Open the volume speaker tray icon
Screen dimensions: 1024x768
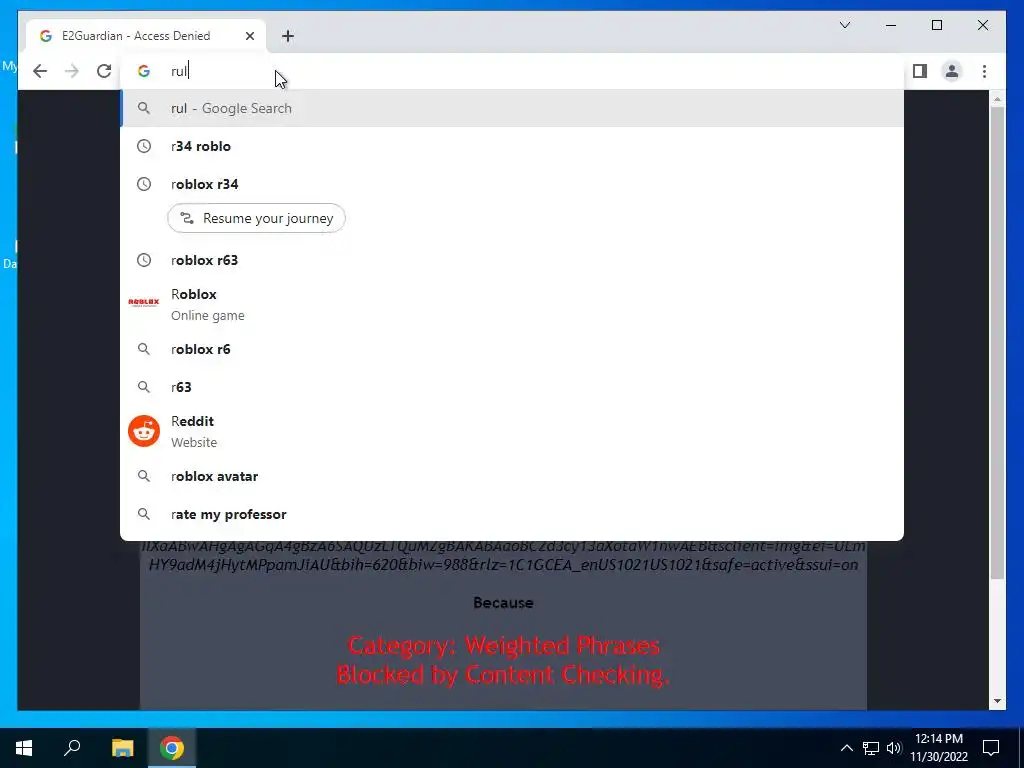tap(894, 748)
